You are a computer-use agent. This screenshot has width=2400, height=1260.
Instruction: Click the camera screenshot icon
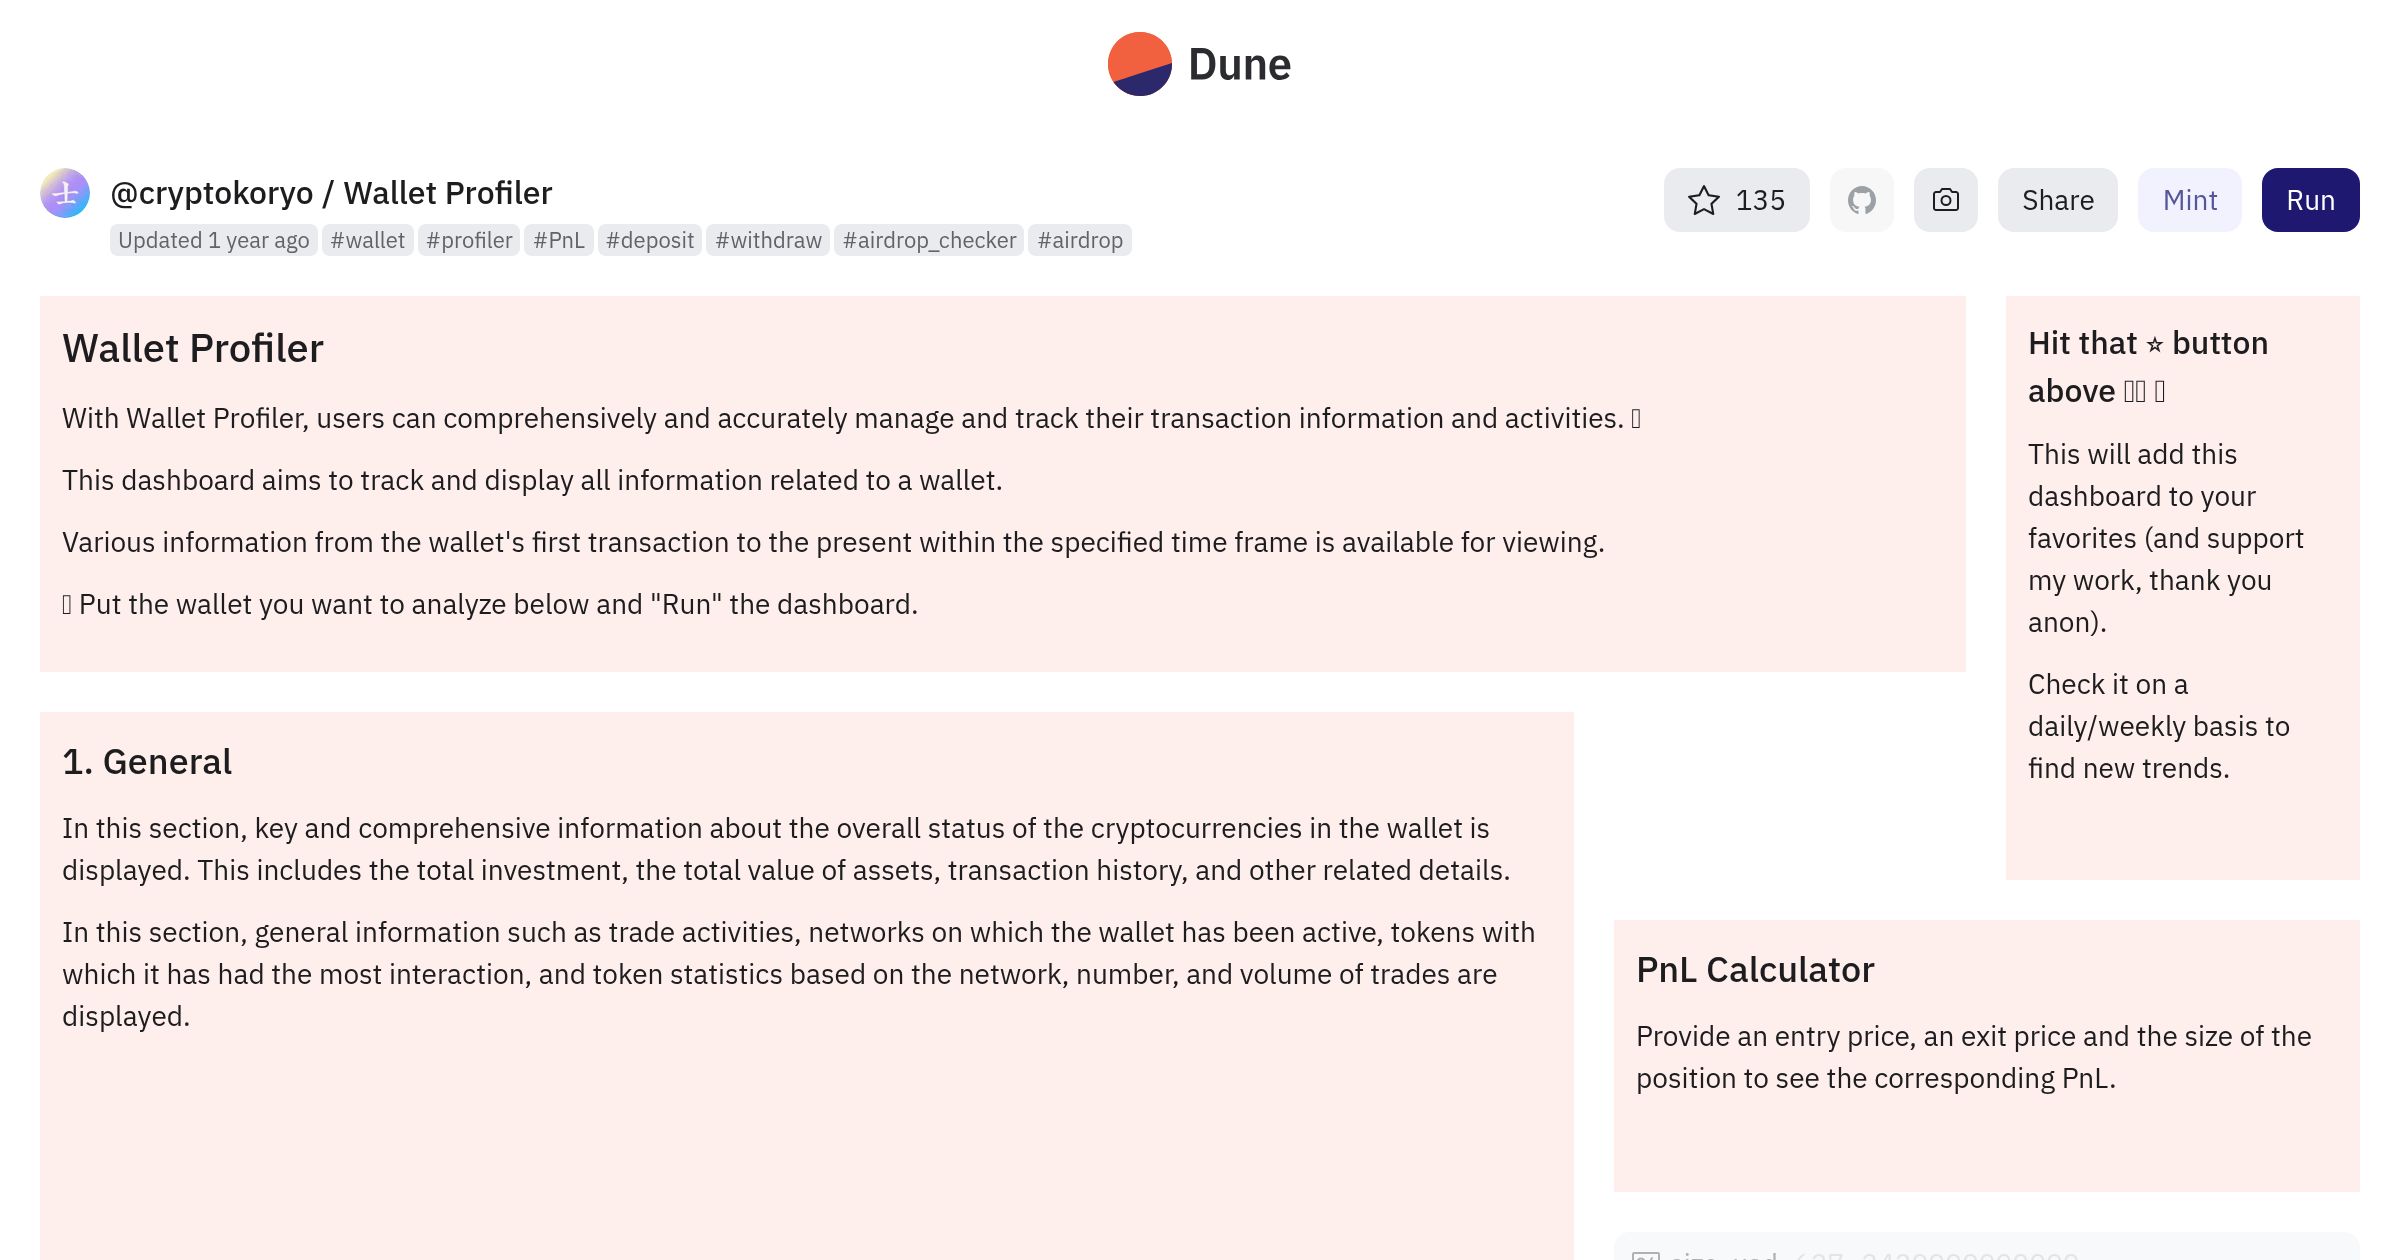coord(1946,200)
